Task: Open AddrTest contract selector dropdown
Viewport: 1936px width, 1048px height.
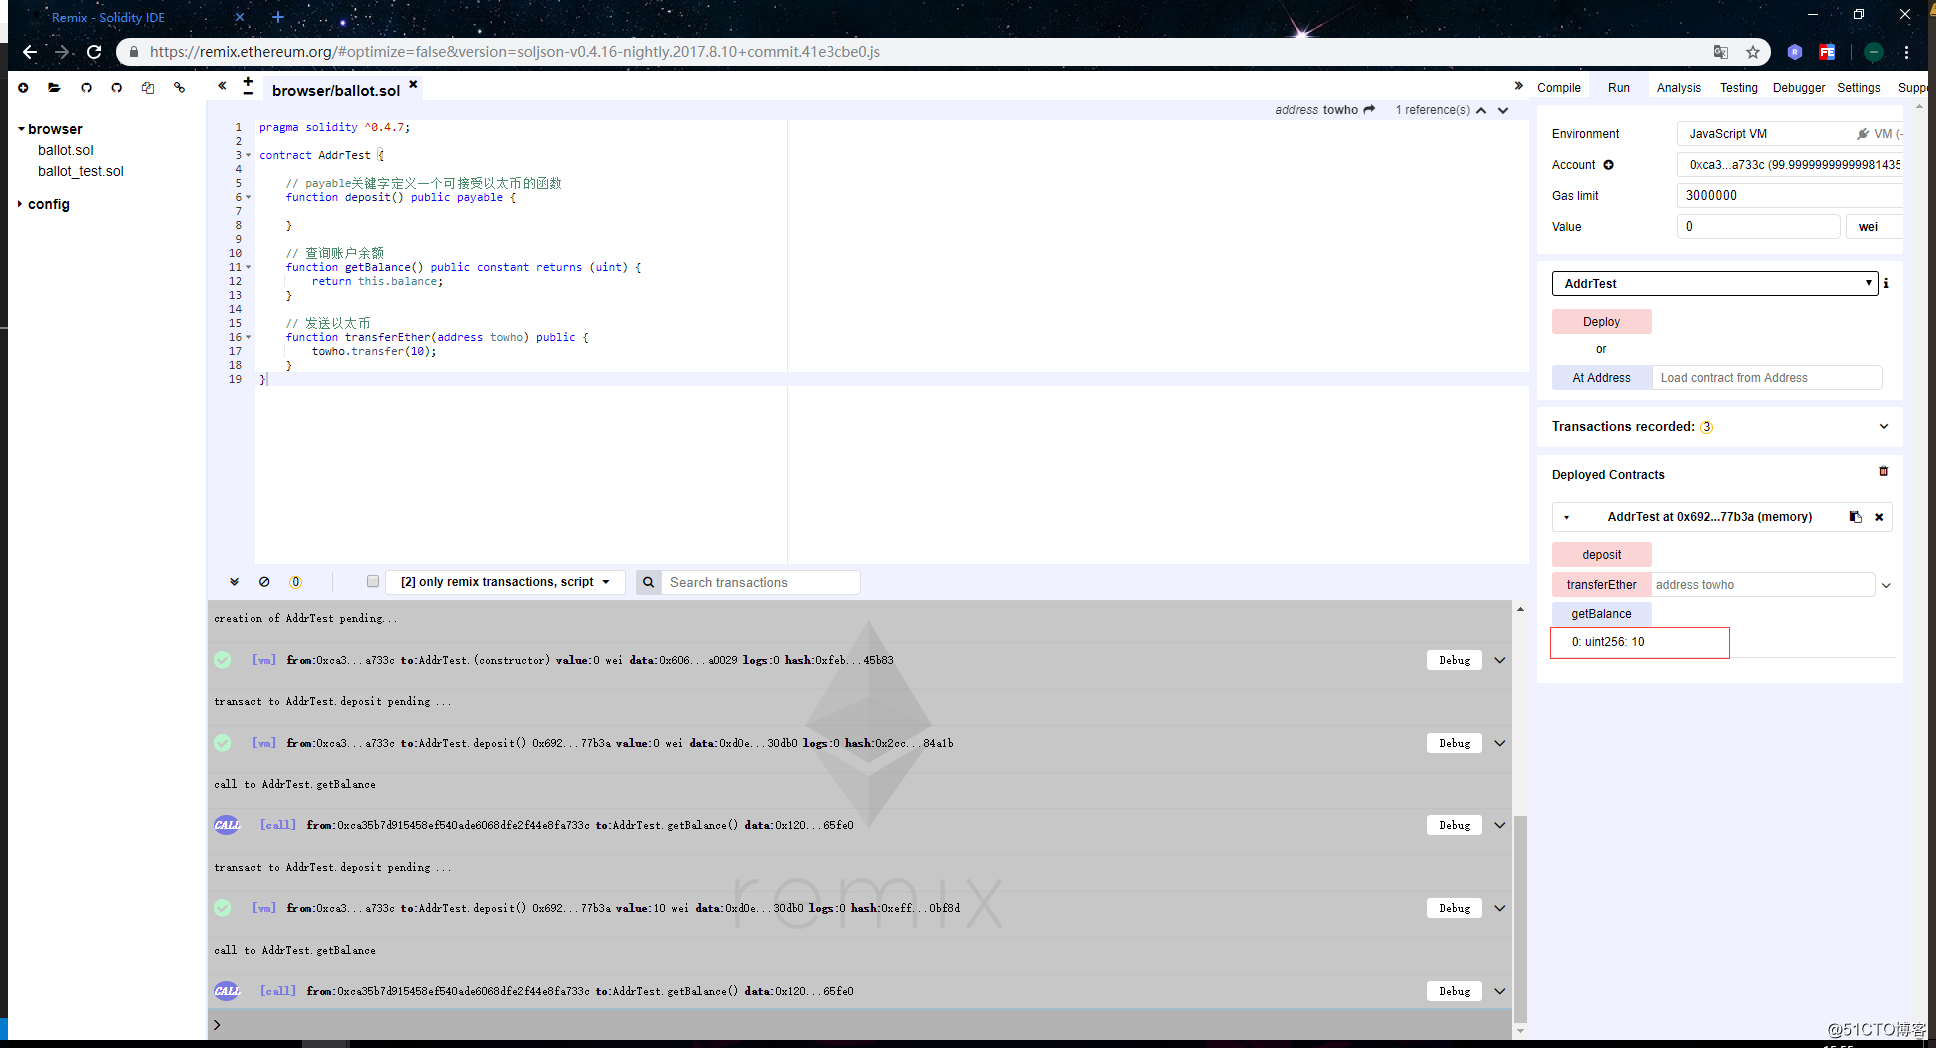Action: [x=1715, y=284]
